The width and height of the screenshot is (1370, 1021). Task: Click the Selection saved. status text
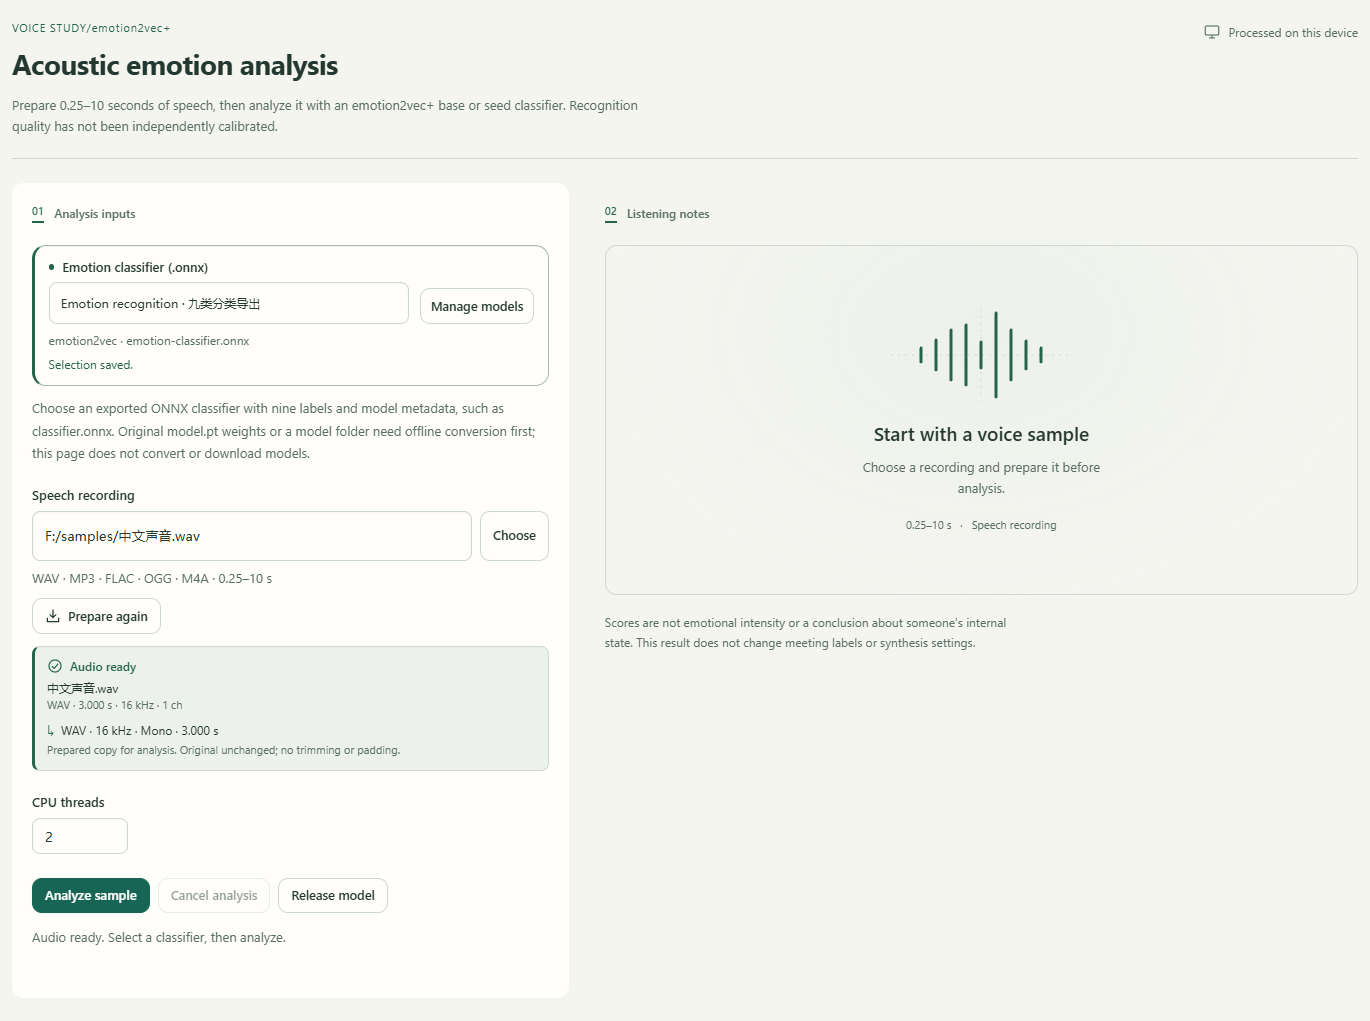coord(91,365)
